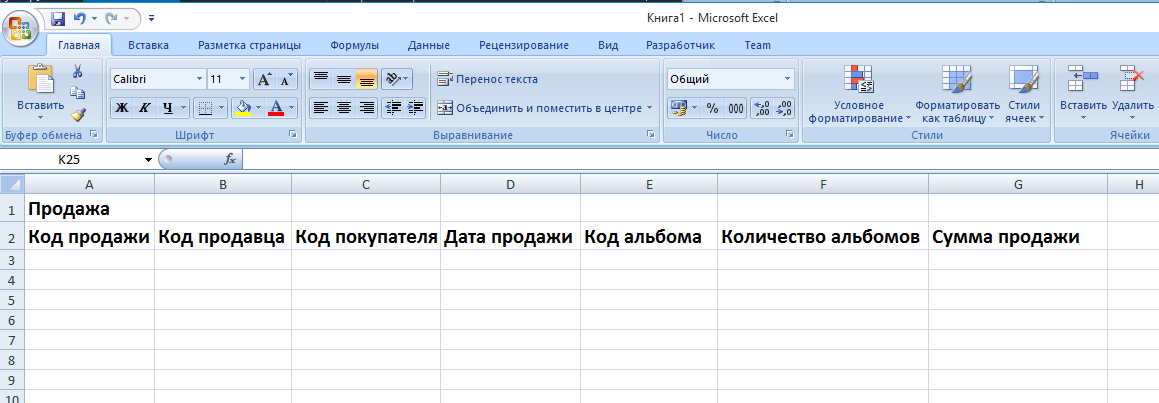Enable Перенос текста wrap text

[x=488, y=79]
